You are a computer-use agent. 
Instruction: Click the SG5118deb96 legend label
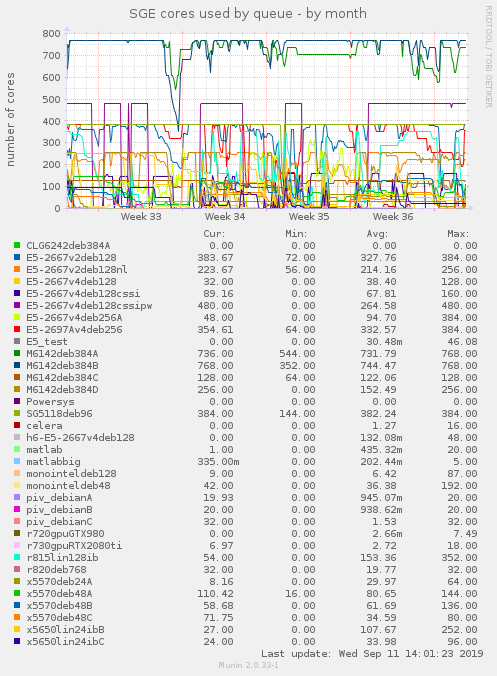(x=59, y=413)
